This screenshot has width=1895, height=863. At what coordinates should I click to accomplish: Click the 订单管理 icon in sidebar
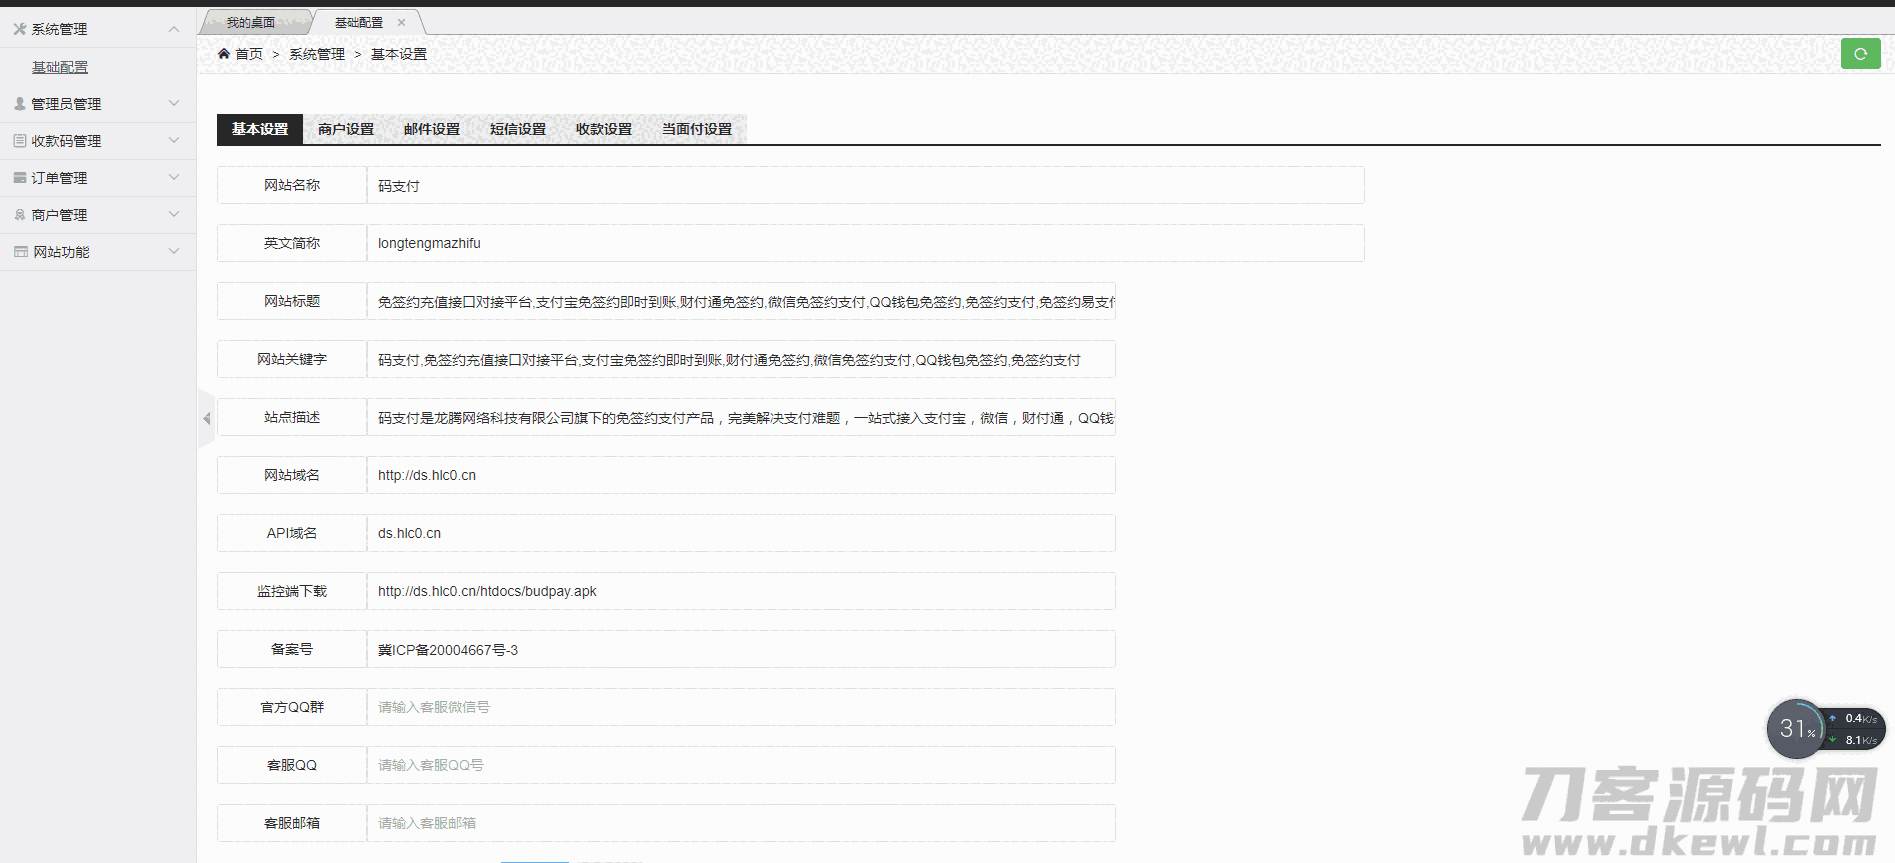[x=19, y=178]
